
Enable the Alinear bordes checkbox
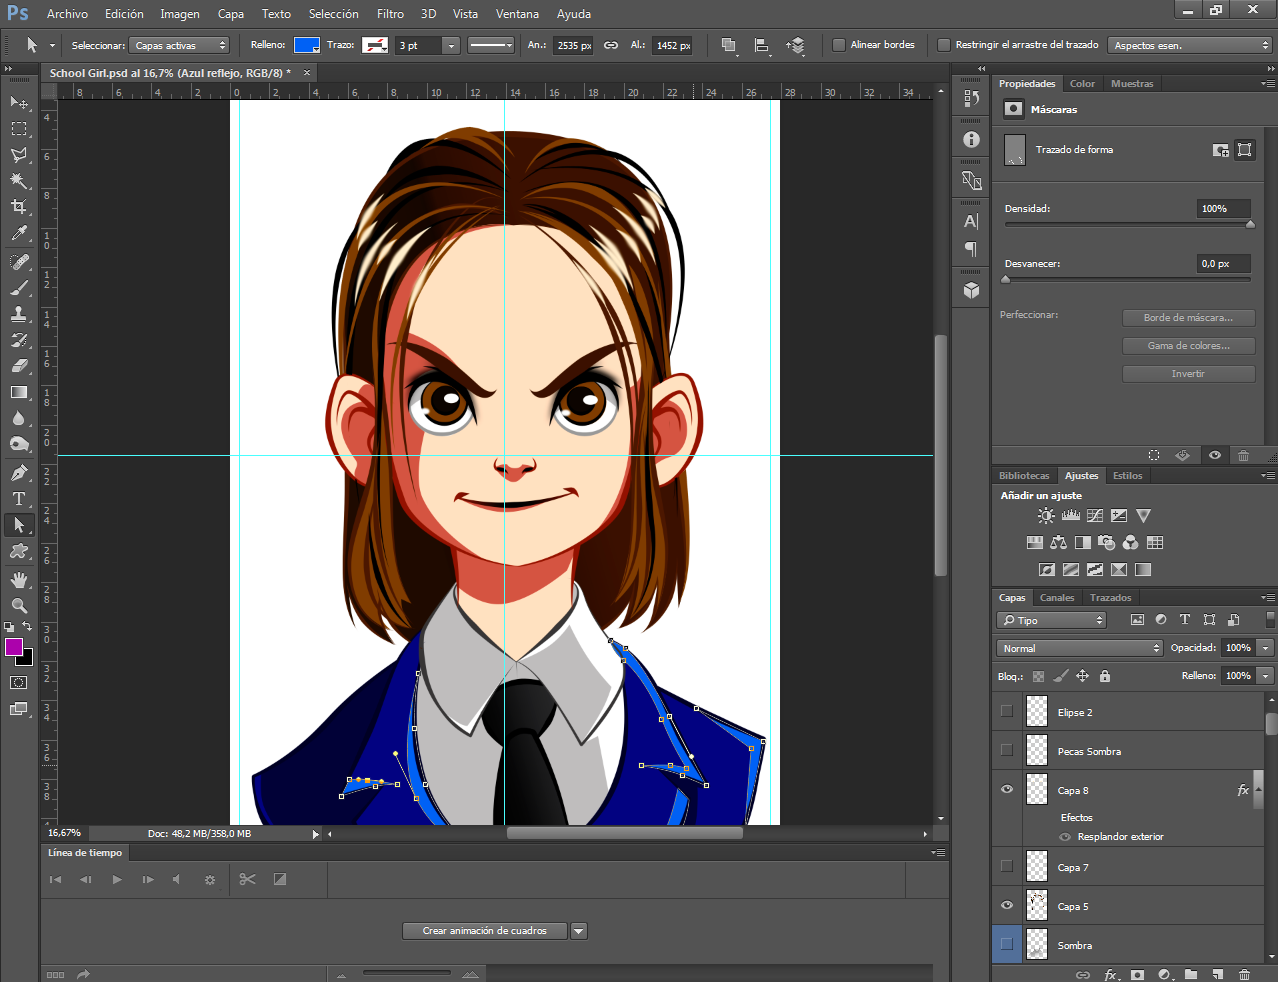[x=839, y=45]
